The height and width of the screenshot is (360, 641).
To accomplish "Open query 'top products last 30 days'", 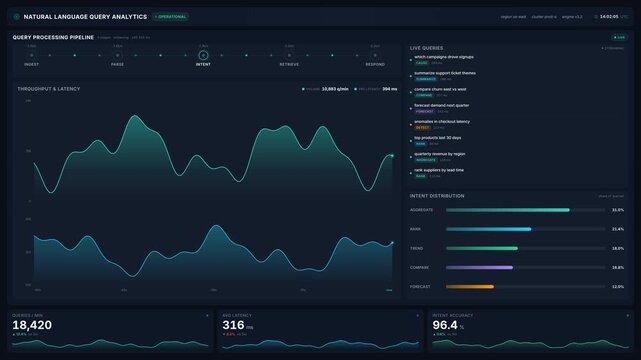I will [x=437, y=138].
